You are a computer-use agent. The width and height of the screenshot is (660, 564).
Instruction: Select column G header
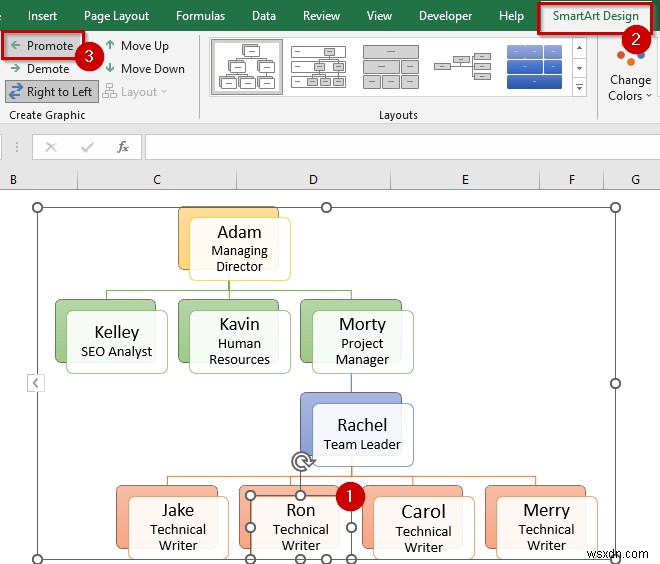[x=635, y=180]
